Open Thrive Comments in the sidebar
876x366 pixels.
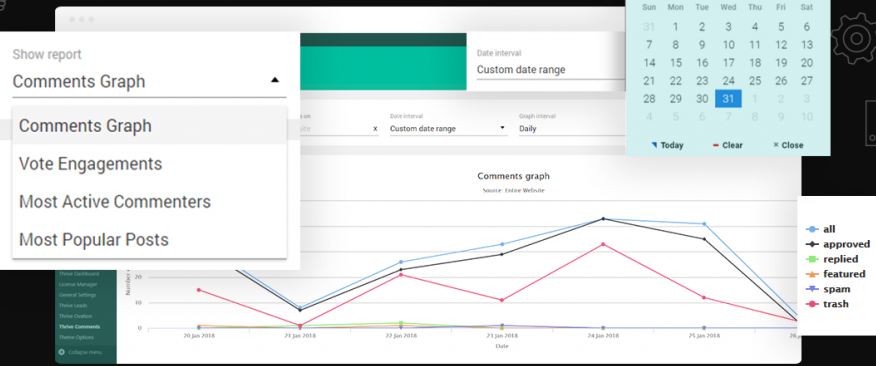(x=79, y=327)
